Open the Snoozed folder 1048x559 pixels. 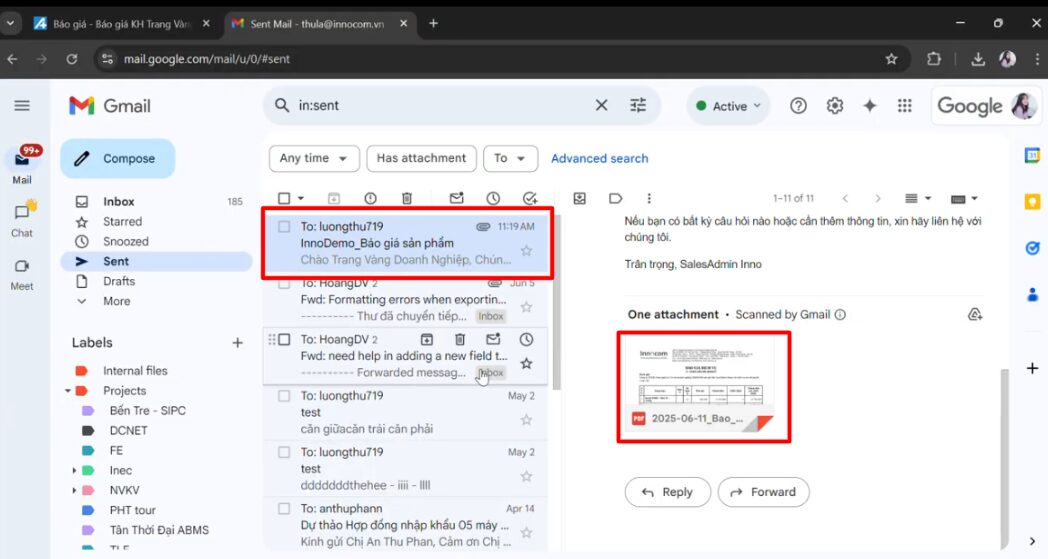click(156, 241)
